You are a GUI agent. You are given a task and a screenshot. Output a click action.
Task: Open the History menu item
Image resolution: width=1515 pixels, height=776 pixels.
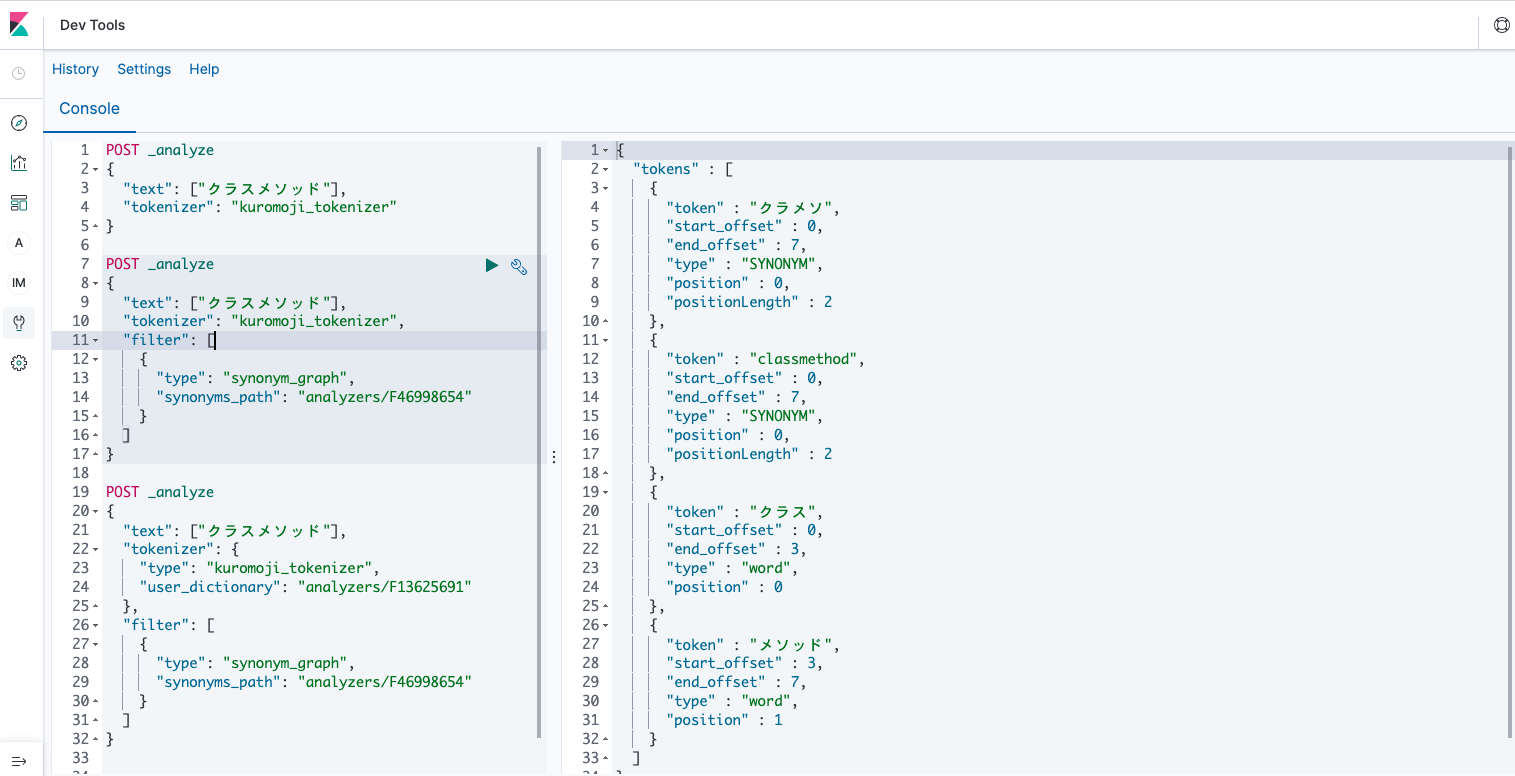75,69
